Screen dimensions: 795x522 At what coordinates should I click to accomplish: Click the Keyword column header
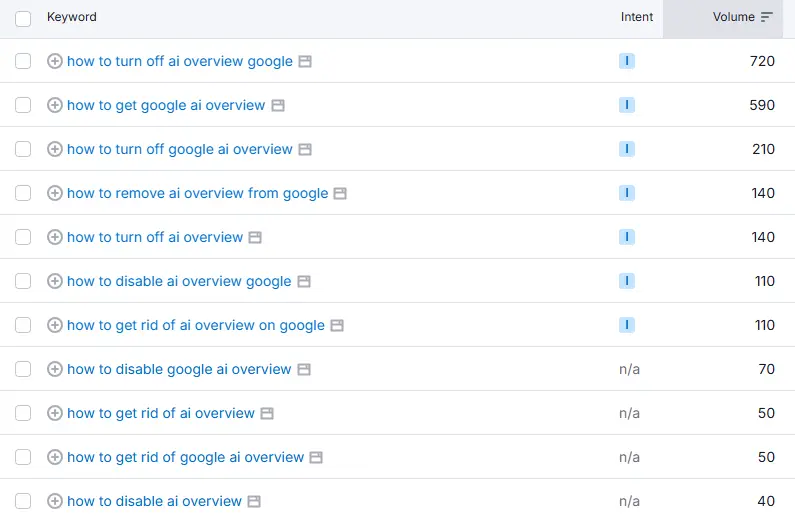(71, 17)
